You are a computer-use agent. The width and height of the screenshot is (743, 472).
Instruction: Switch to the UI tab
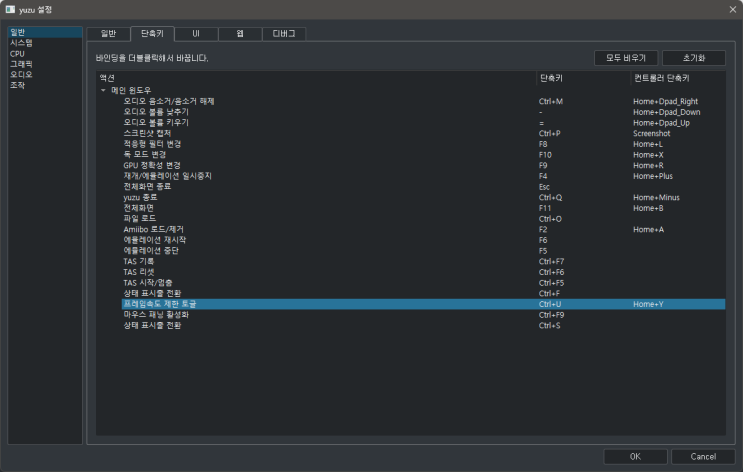point(196,34)
